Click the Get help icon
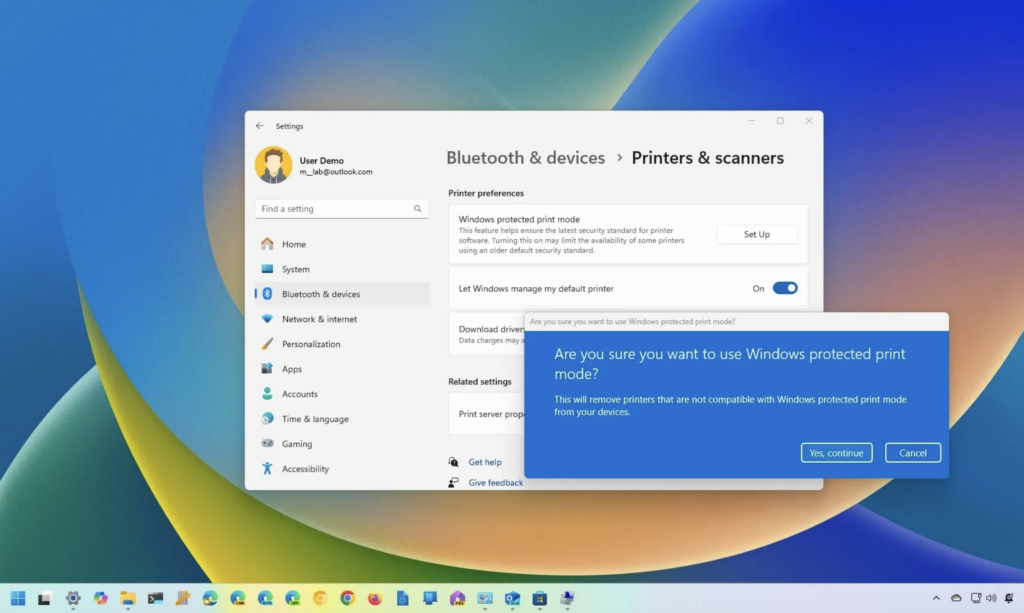Image resolution: width=1024 pixels, height=613 pixels. click(454, 462)
